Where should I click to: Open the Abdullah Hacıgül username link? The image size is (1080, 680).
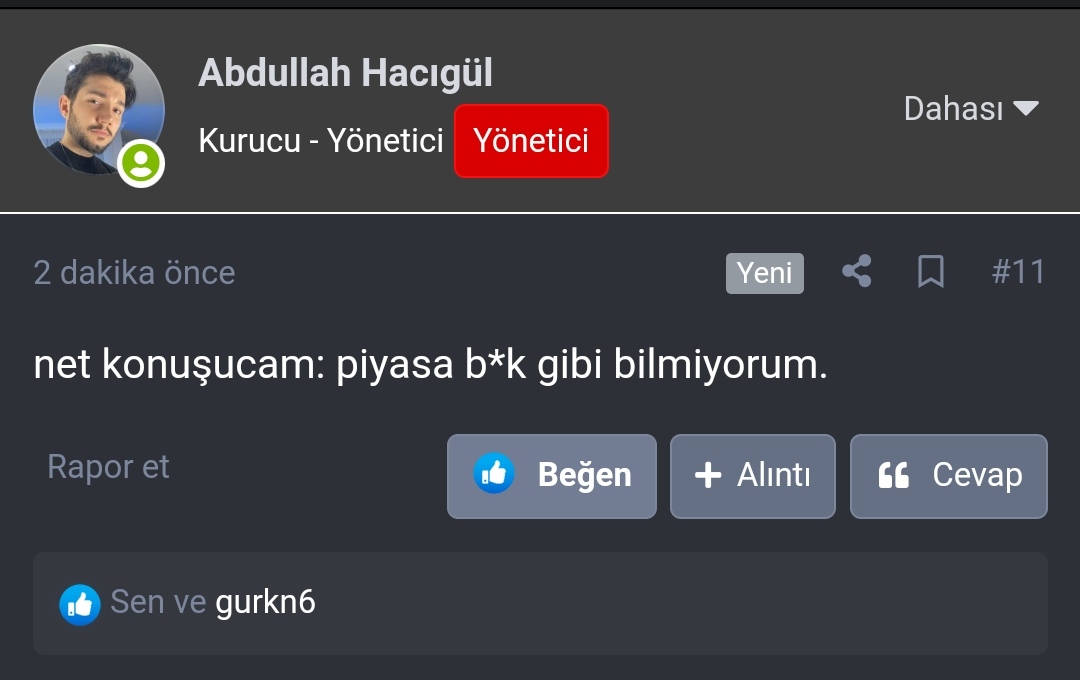345,73
